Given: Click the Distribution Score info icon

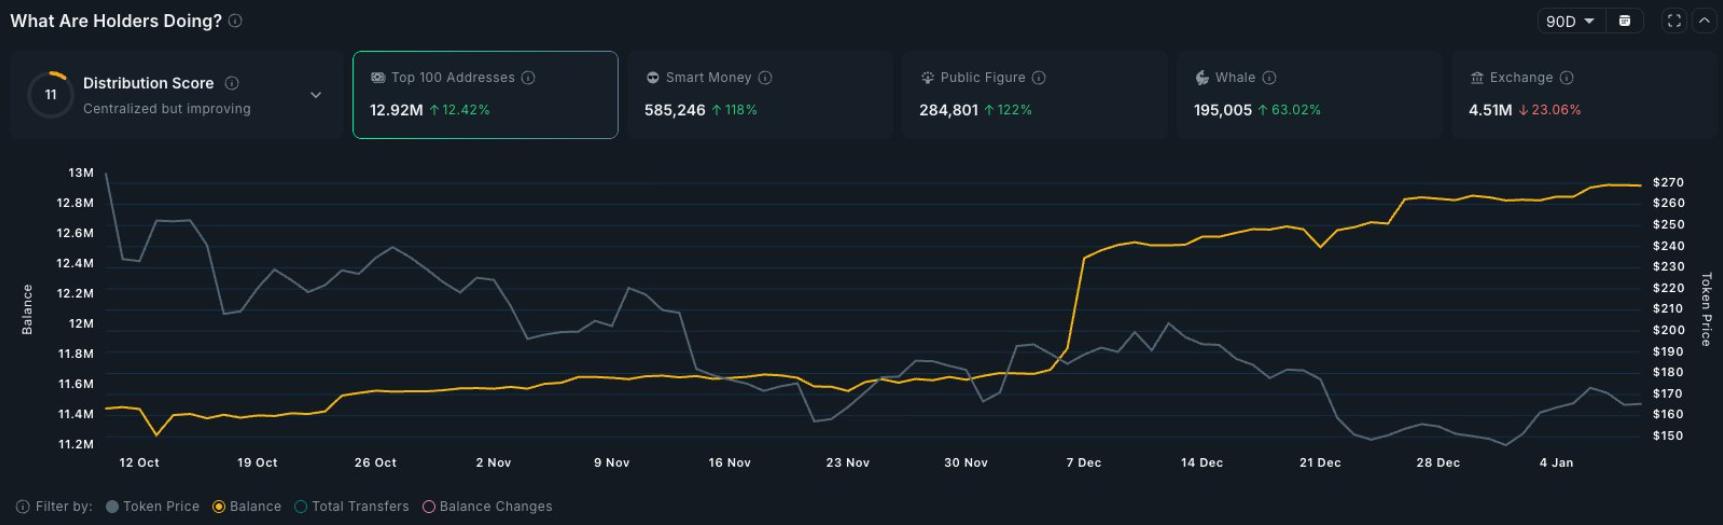Looking at the screenshot, I should (232, 83).
